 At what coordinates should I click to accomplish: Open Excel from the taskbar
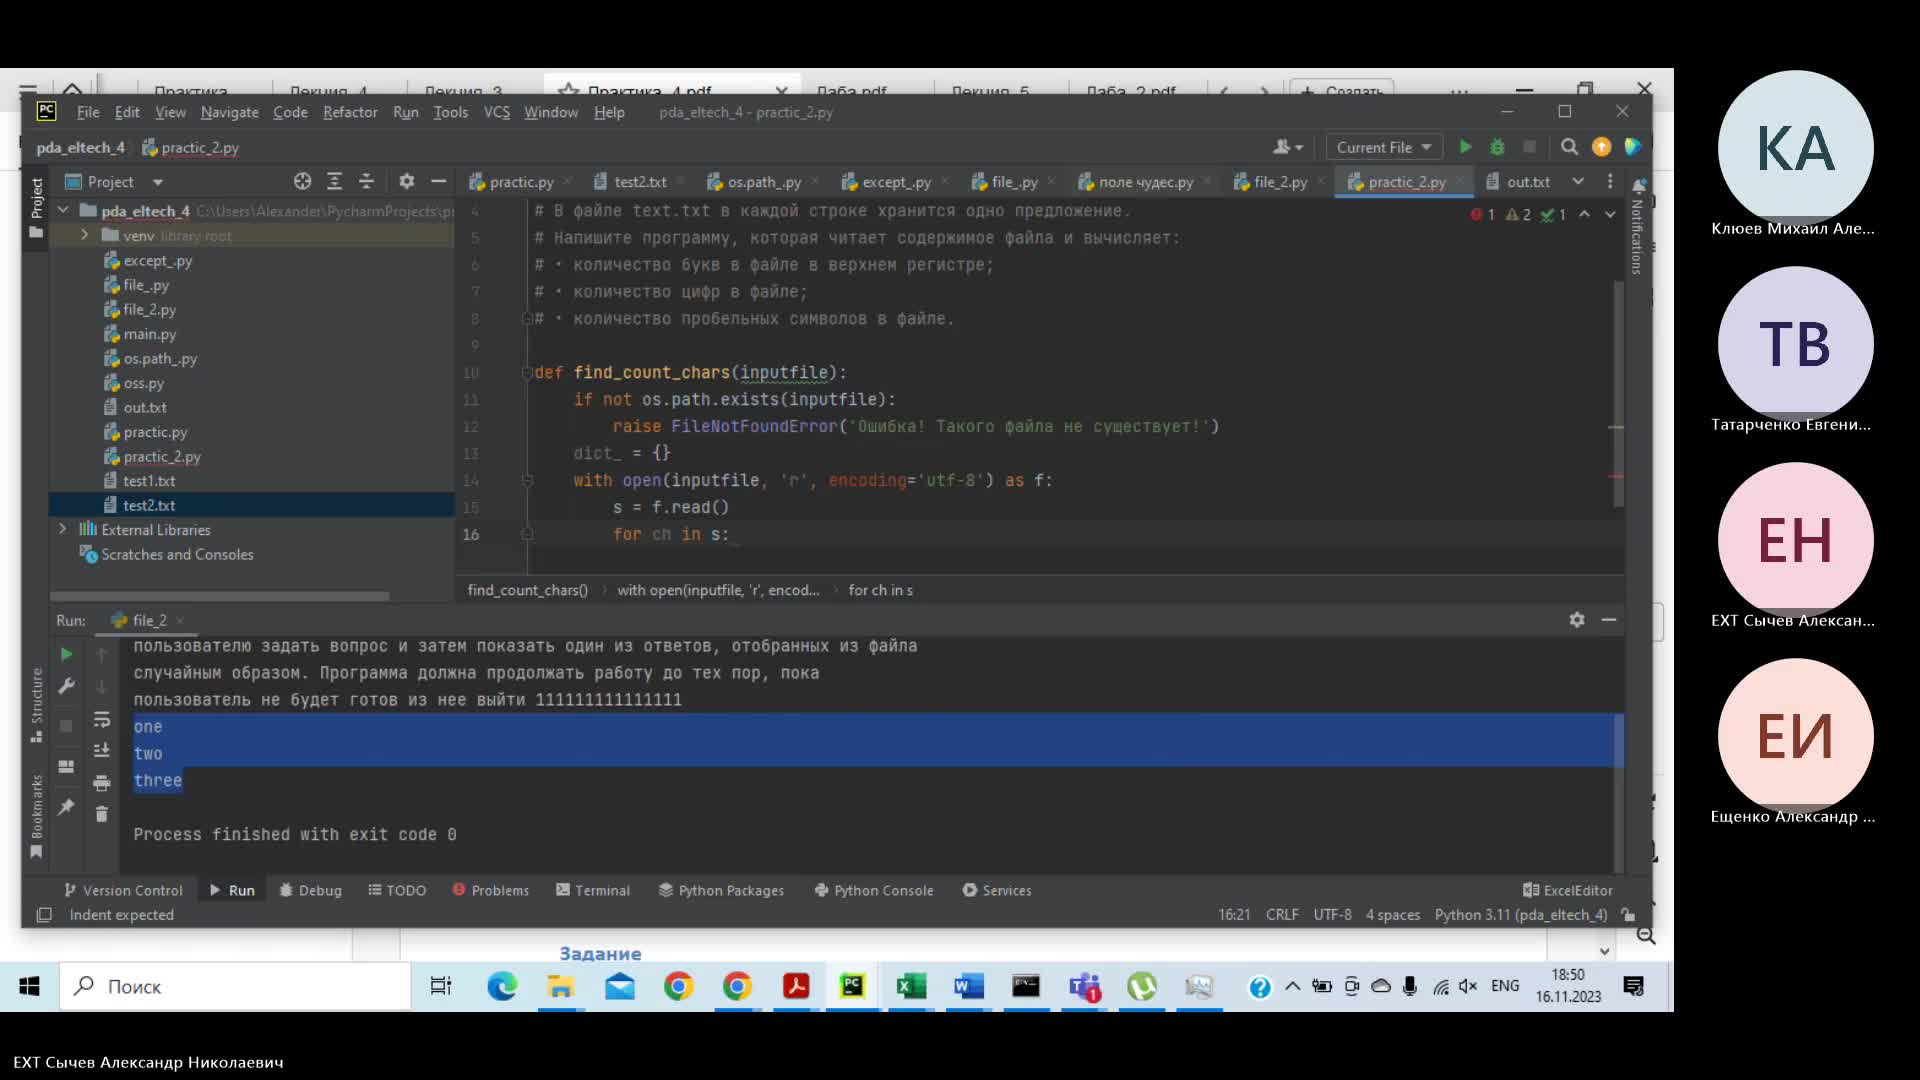pyautogui.click(x=910, y=986)
